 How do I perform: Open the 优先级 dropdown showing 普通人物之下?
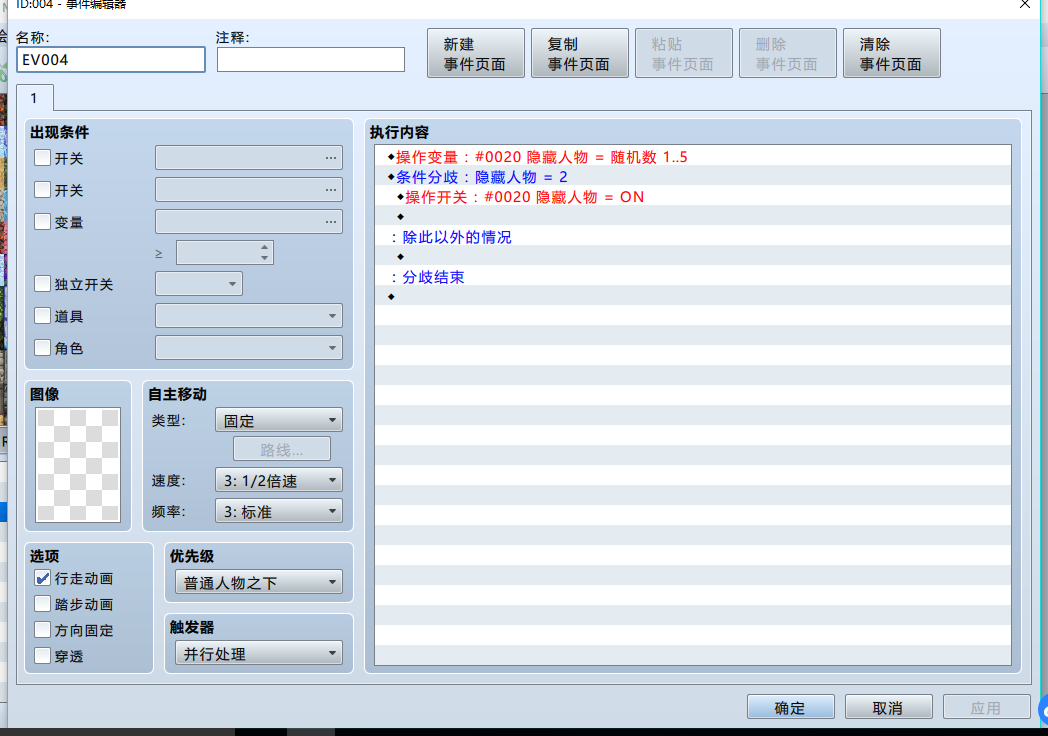(259, 582)
